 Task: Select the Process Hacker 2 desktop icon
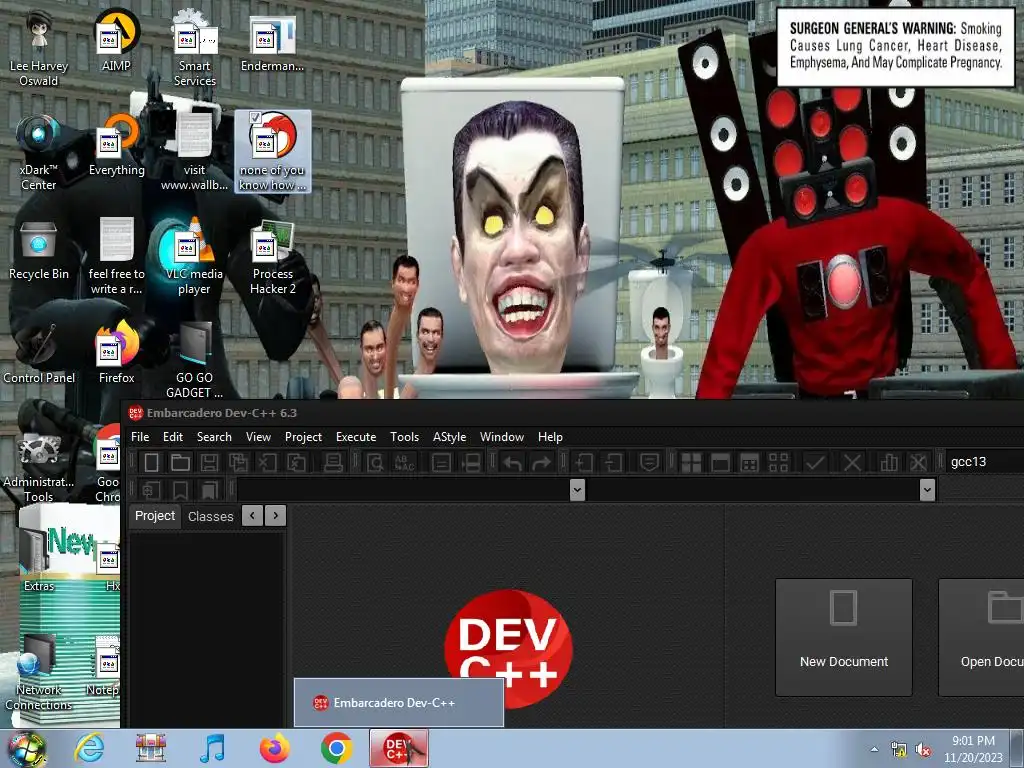point(273,257)
